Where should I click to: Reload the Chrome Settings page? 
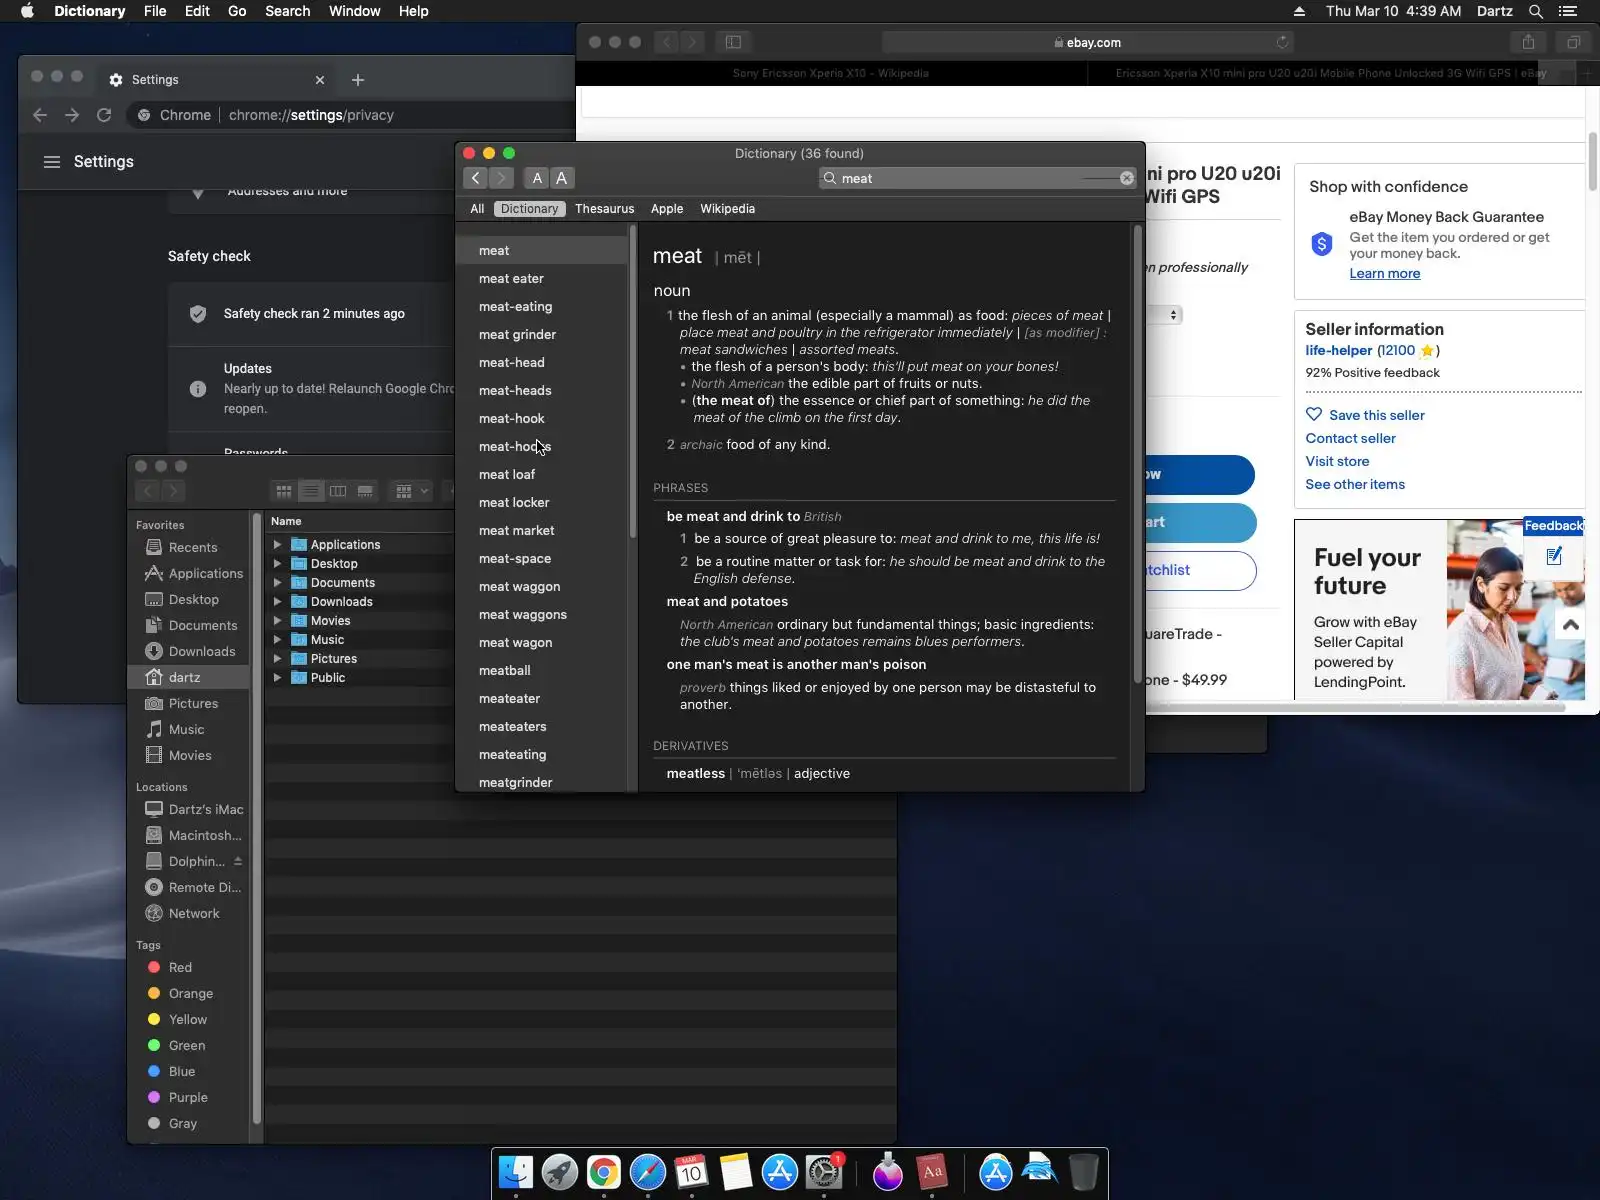click(x=104, y=115)
